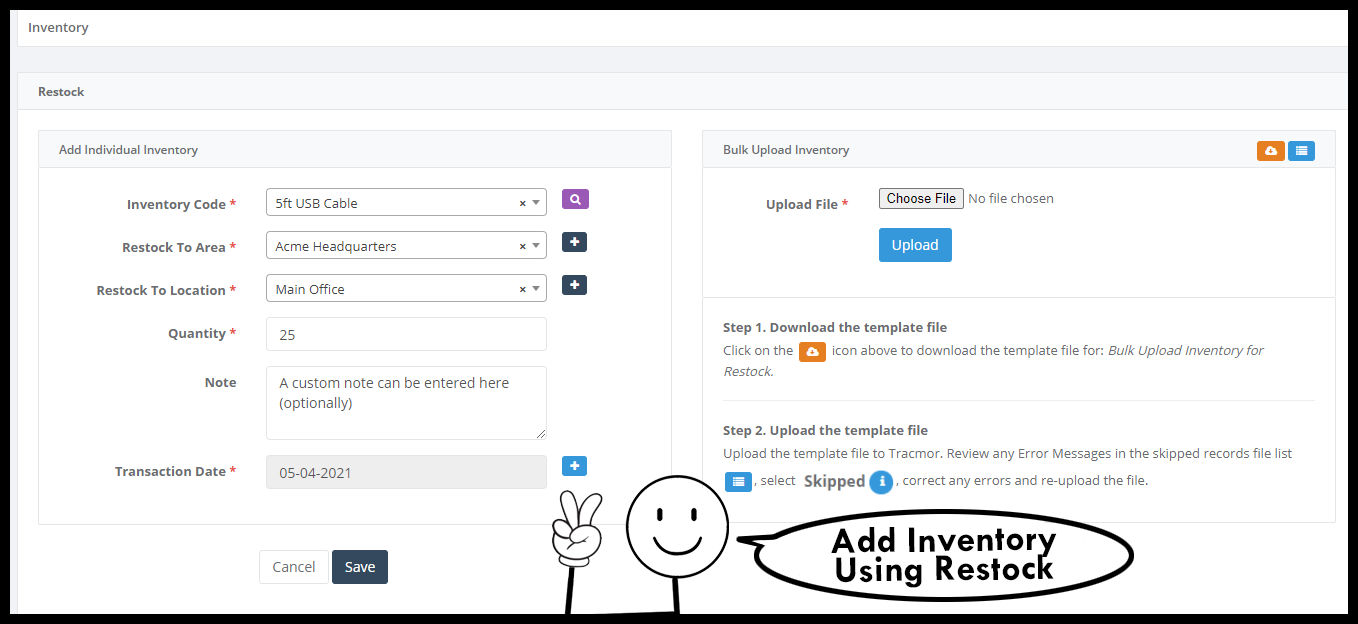Focus the Note text area

[406, 403]
